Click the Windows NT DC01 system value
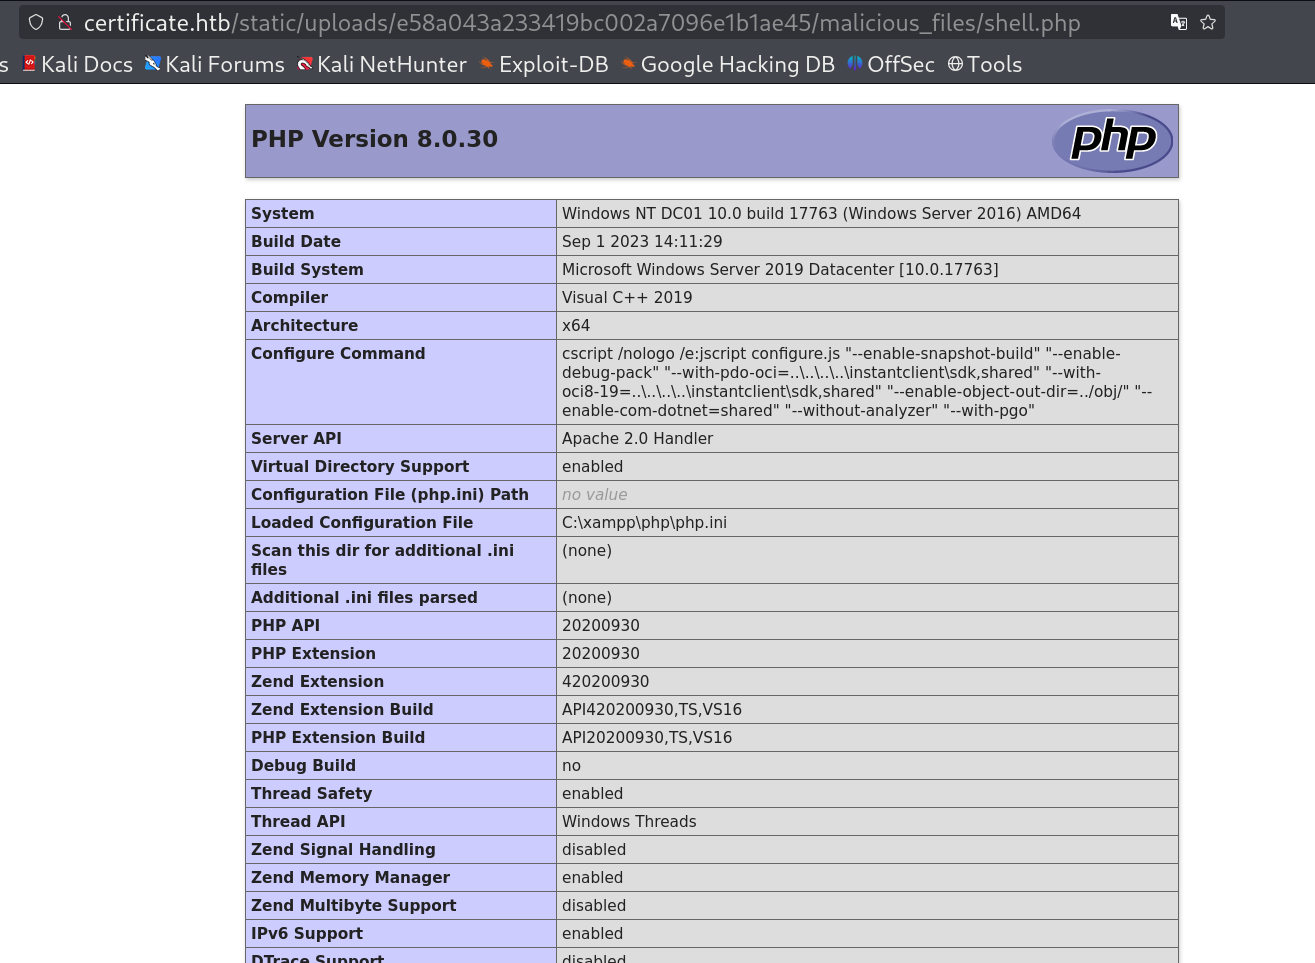Screen dimensions: 1315x963 [821, 213]
